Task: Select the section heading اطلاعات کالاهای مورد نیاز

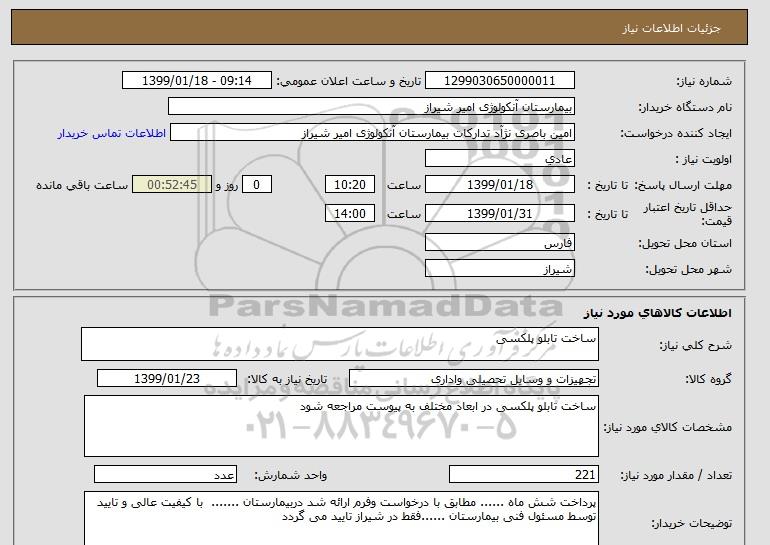Action: tap(658, 312)
